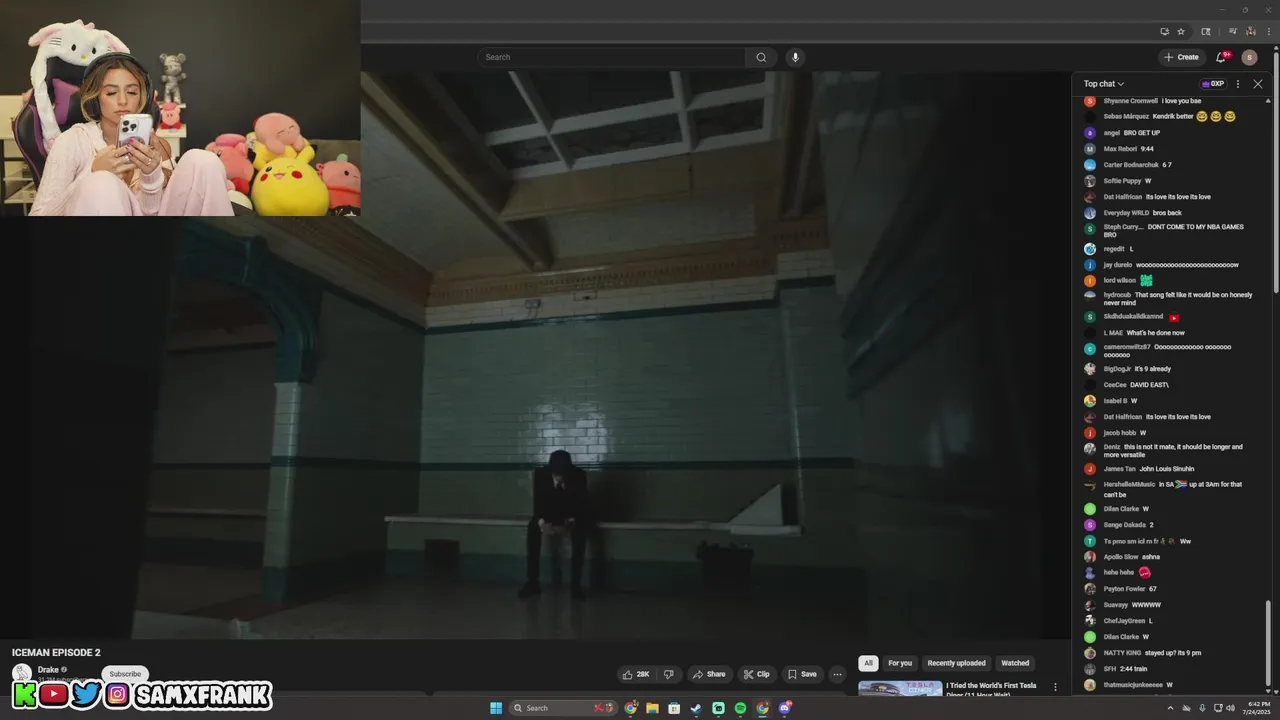Click BigDogJr's "it's 9 already" chat message
The height and width of the screenshot is (720, 1280).
coord(1152,369)
